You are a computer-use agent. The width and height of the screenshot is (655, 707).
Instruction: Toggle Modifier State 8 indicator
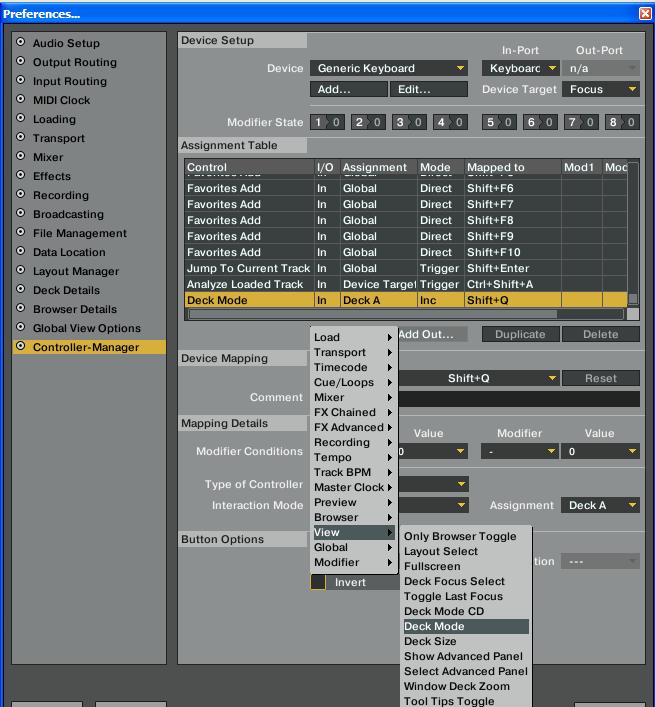coord(623,122)
